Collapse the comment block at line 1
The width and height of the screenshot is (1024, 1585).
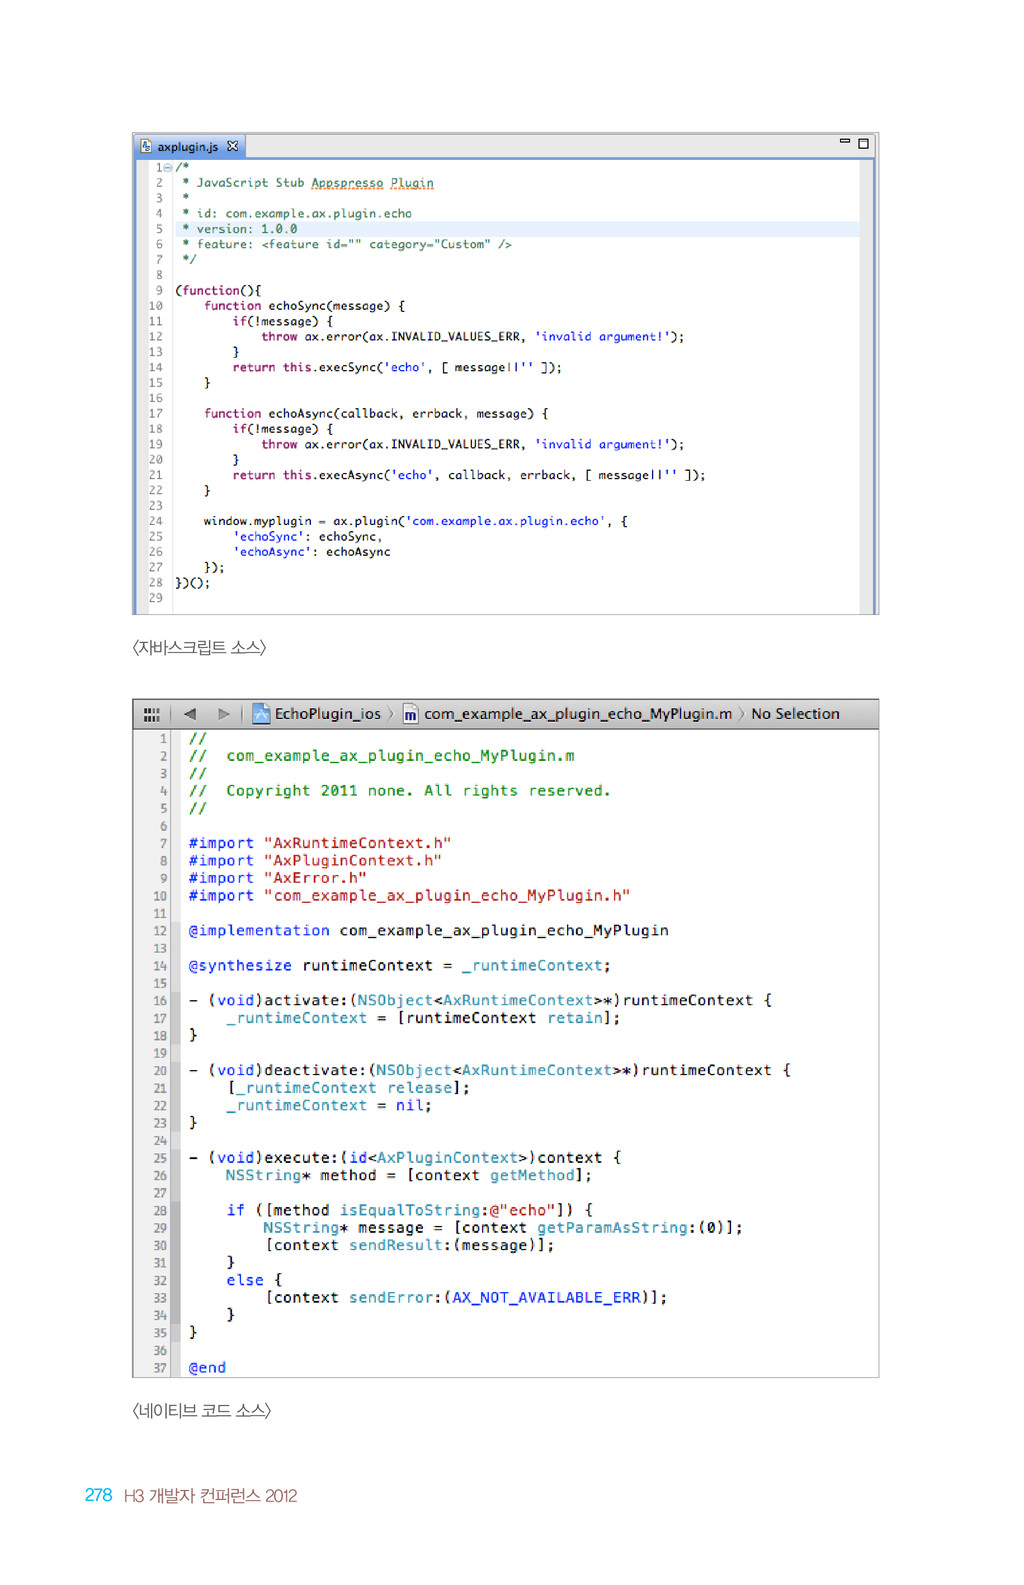[168, 167]
